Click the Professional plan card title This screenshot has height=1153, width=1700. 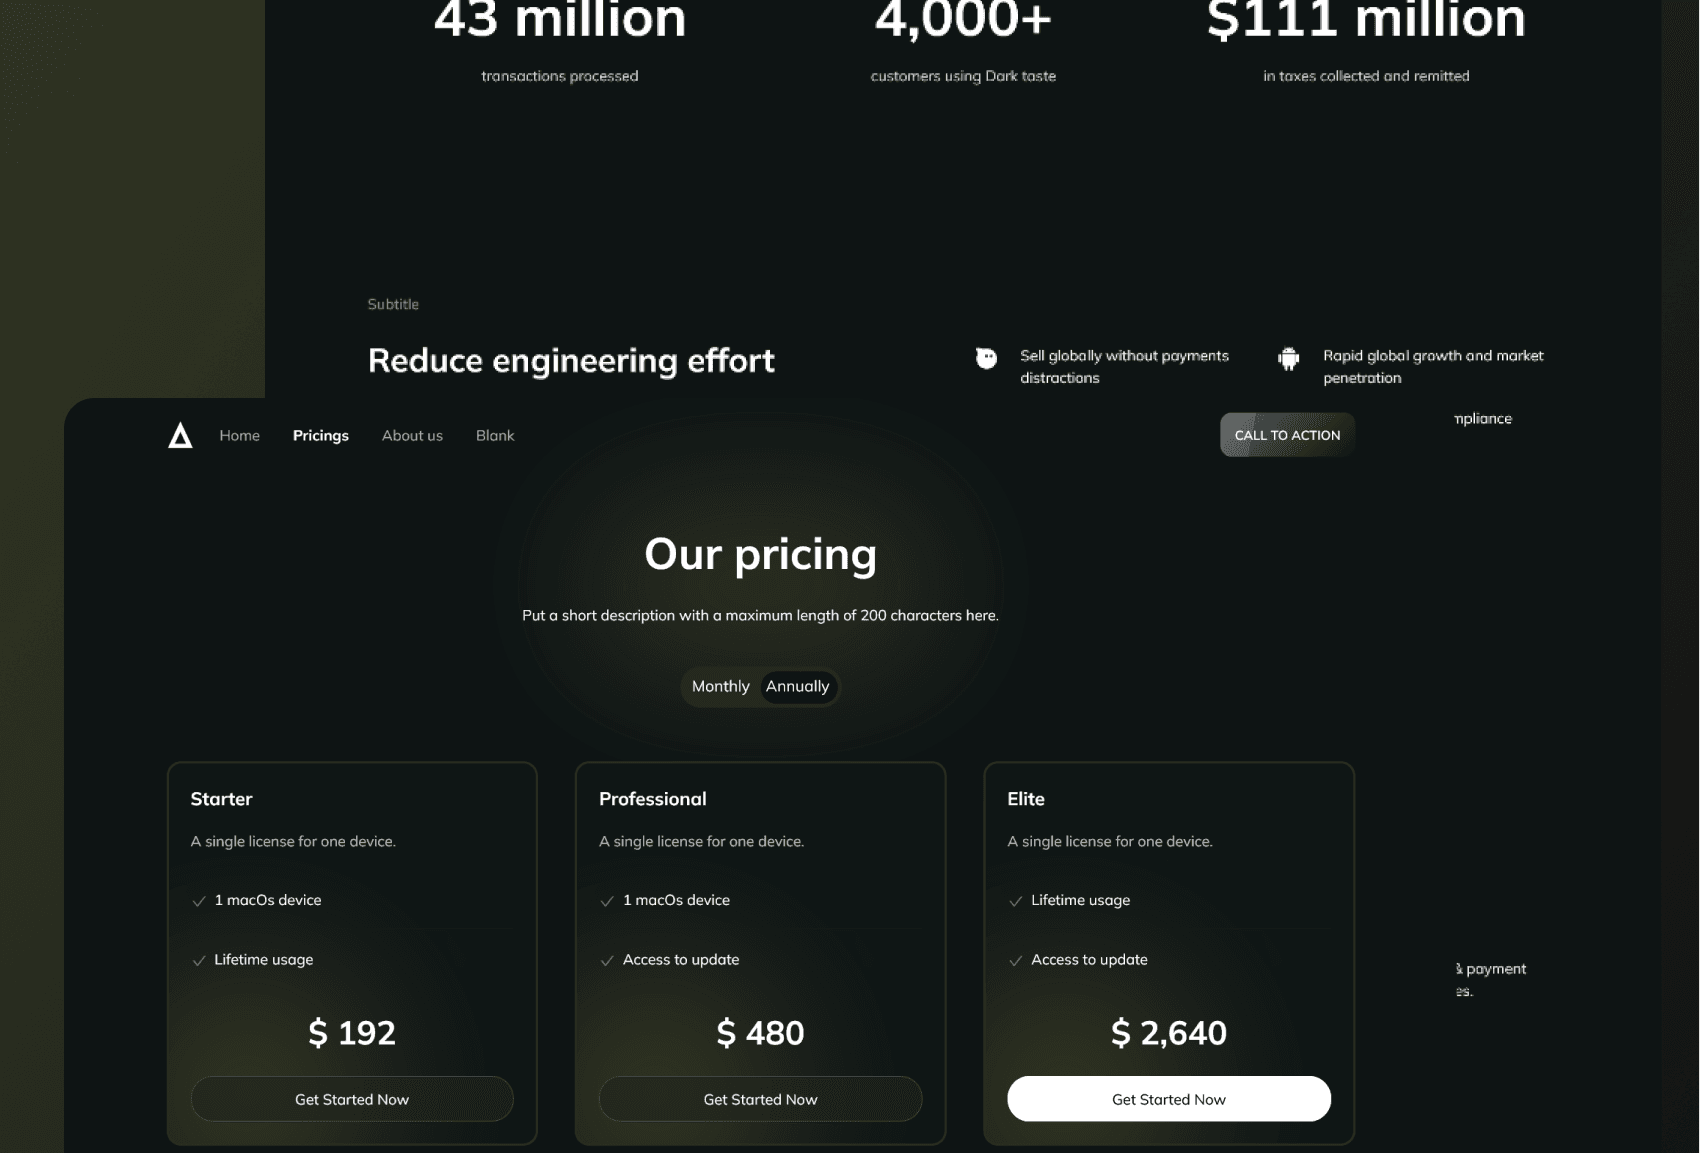click(652, 799)
